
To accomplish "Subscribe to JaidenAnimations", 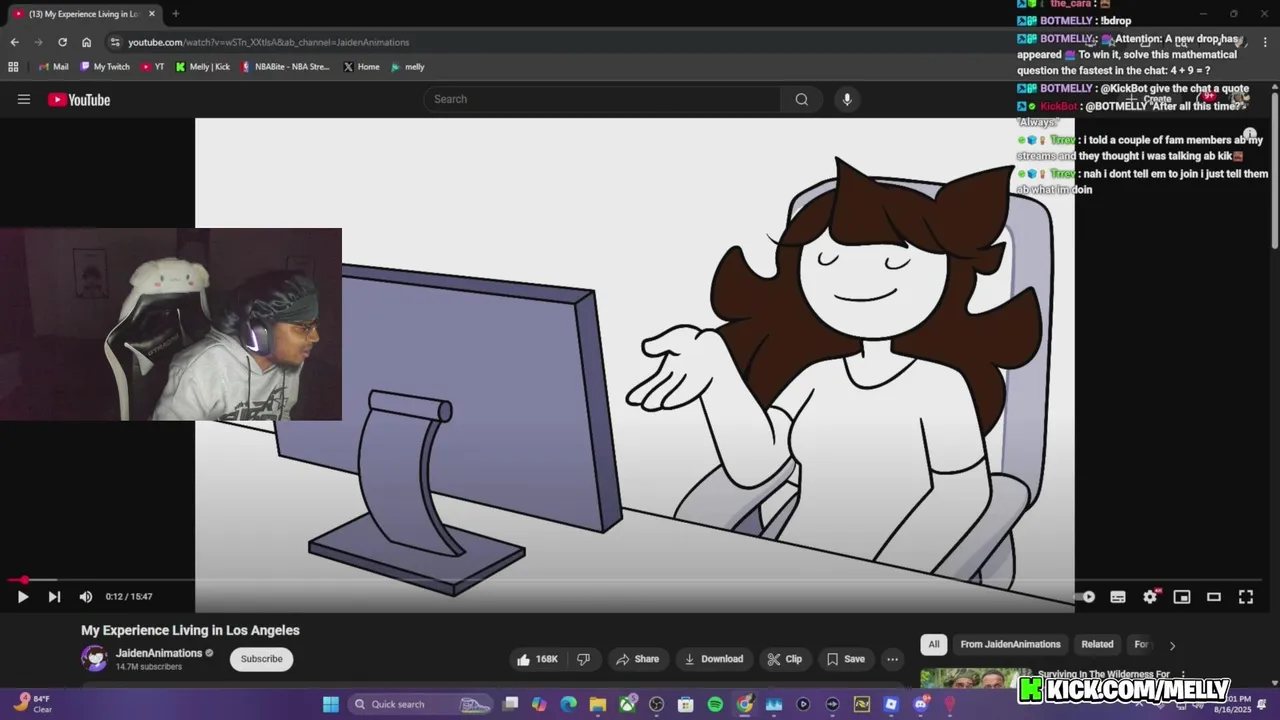I will (x=261, y=659).
